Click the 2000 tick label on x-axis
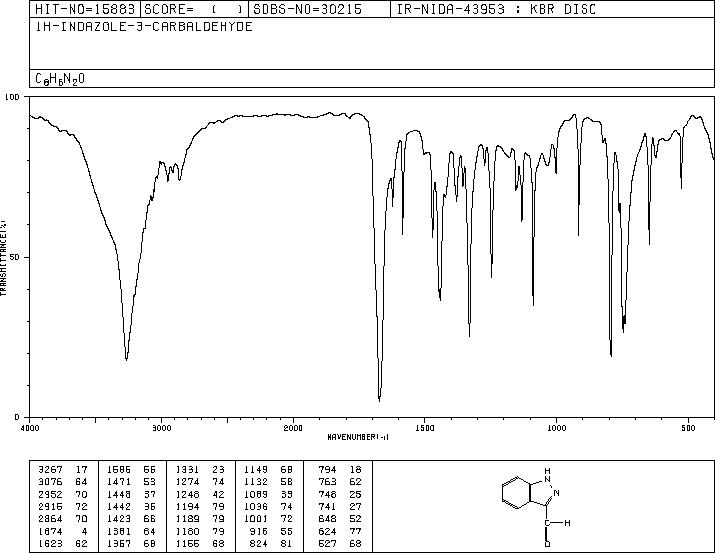Viewport: 715px width, 553px height. pyautogui.click(x=293, y=428)
